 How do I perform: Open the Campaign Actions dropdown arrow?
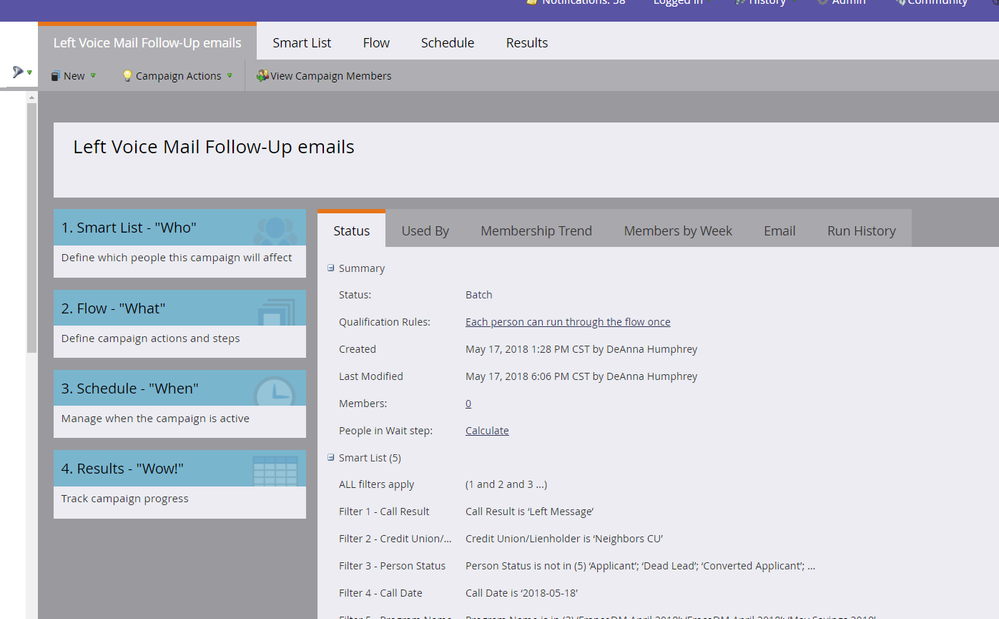(230, 75)
